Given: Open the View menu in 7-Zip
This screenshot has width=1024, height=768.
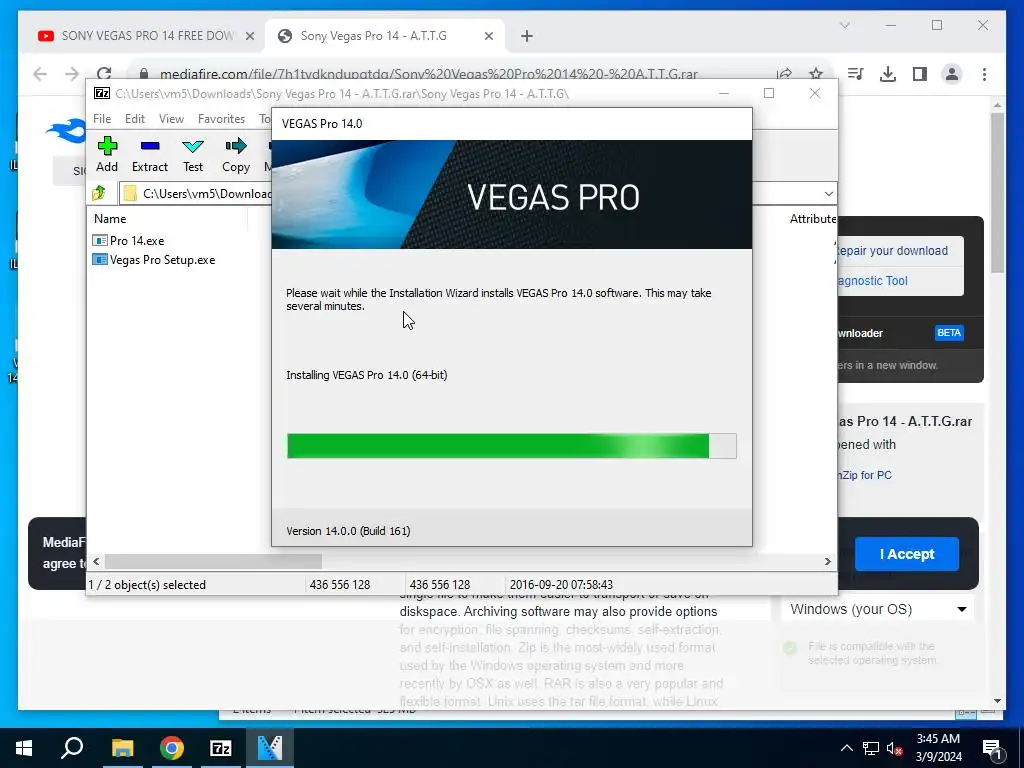Looking at the screenshot, I should (x=171, y=119).
